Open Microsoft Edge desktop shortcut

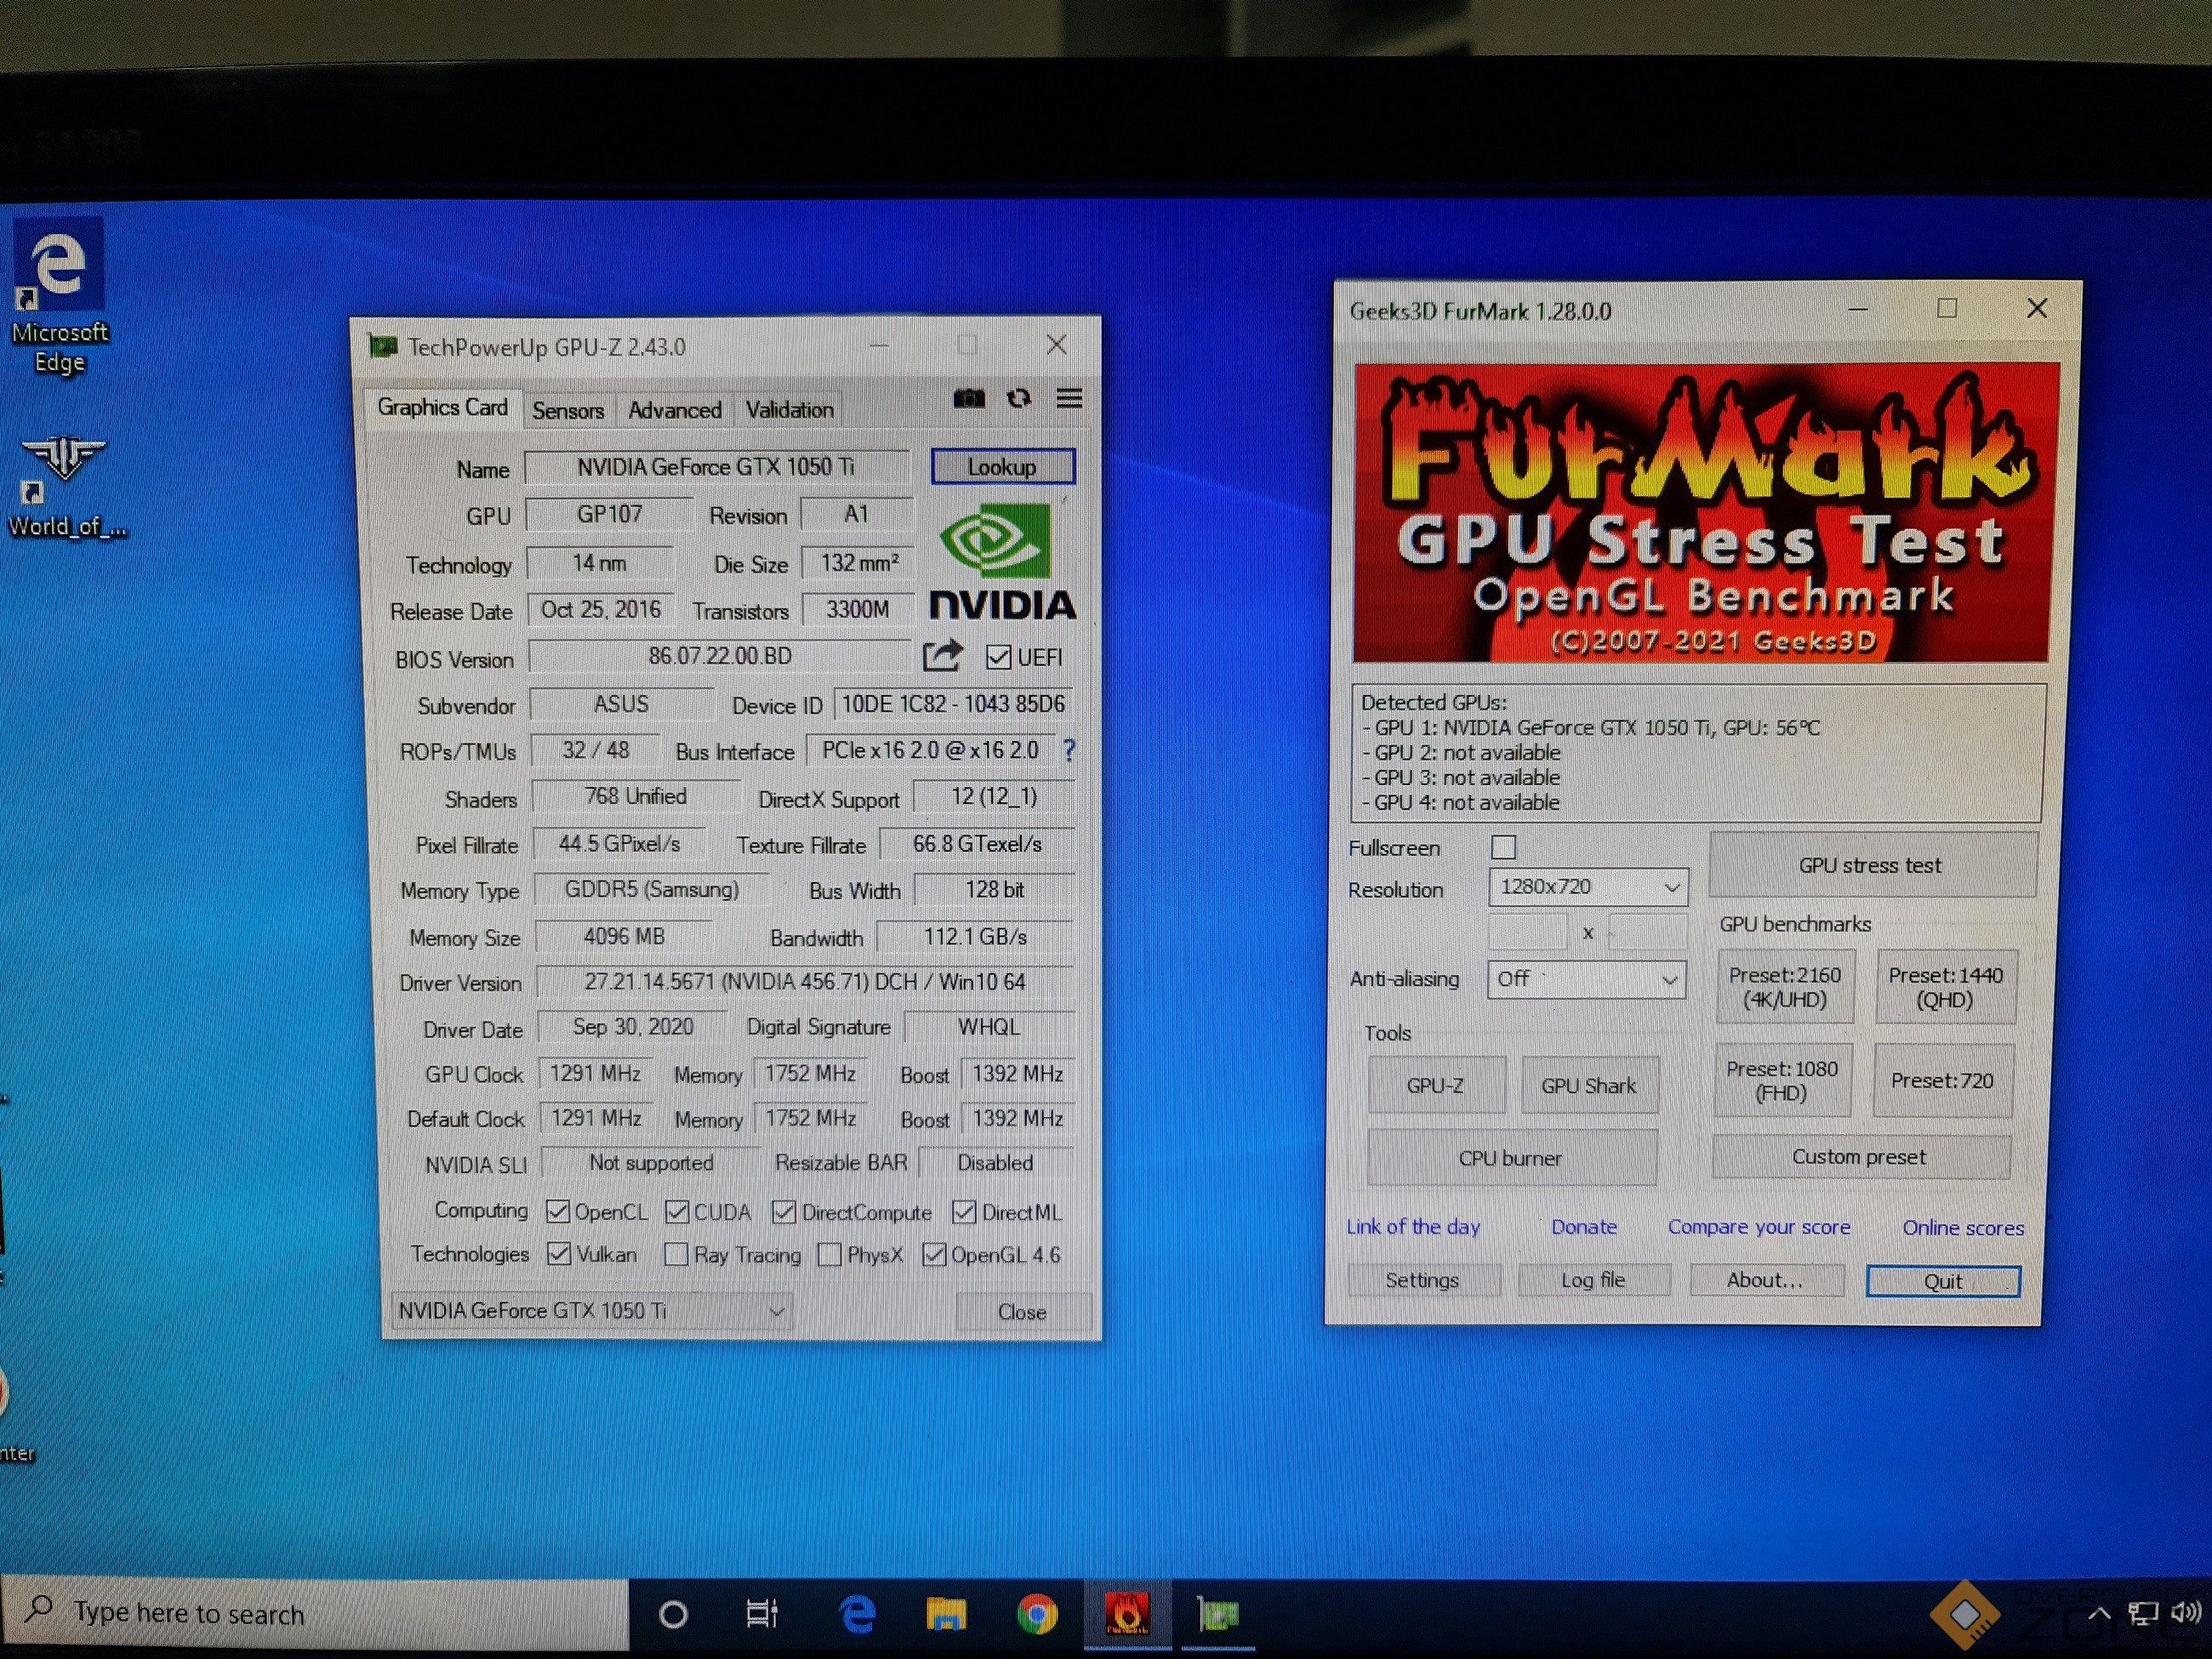59,297
